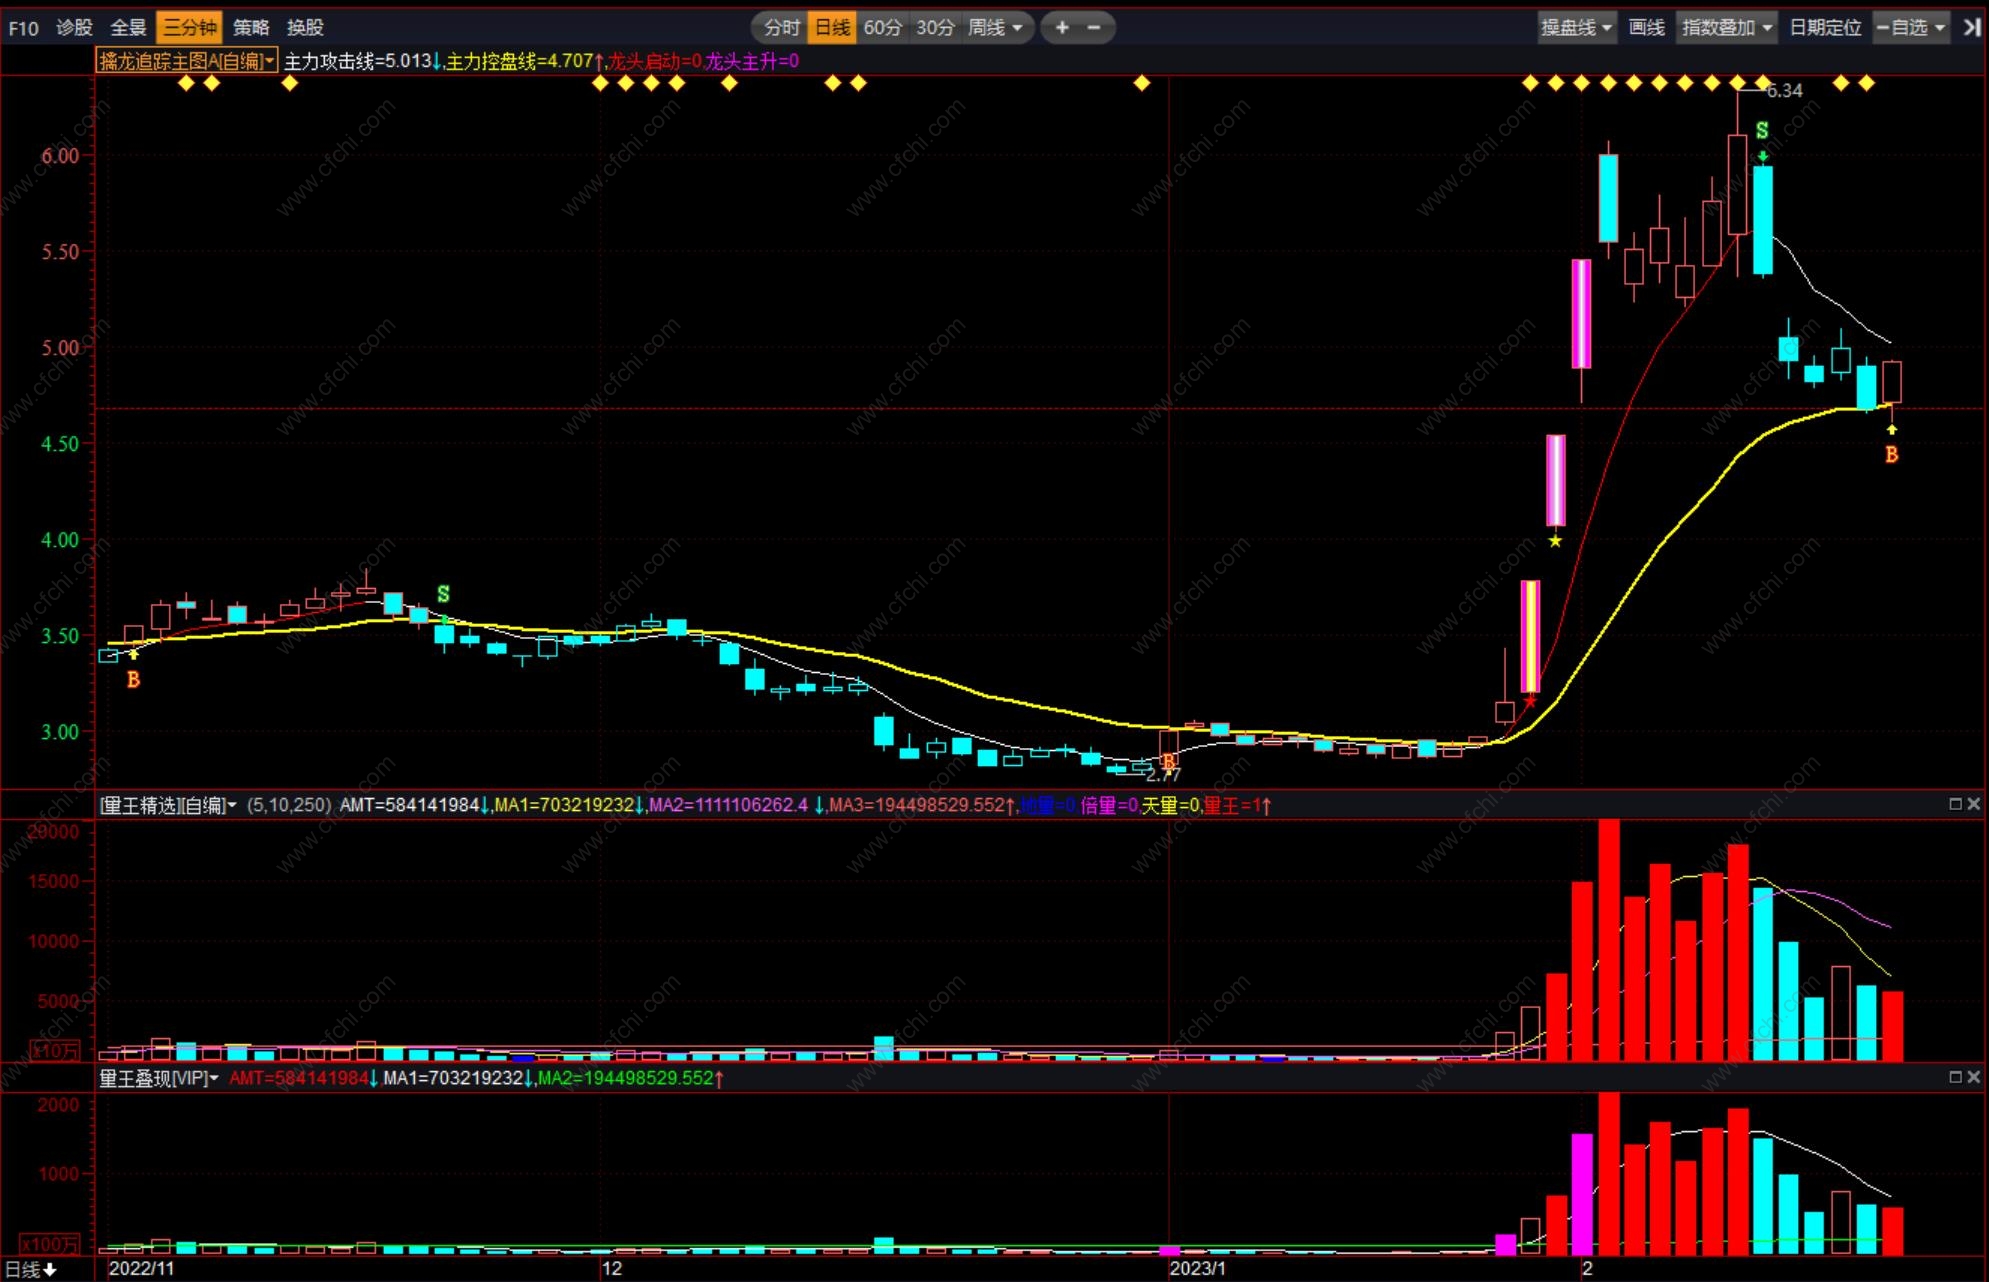1989x1282 pixels.
Task: Open the 指数叠加 dropdown
Action: pyautogui.click(x=1726, y=27)
